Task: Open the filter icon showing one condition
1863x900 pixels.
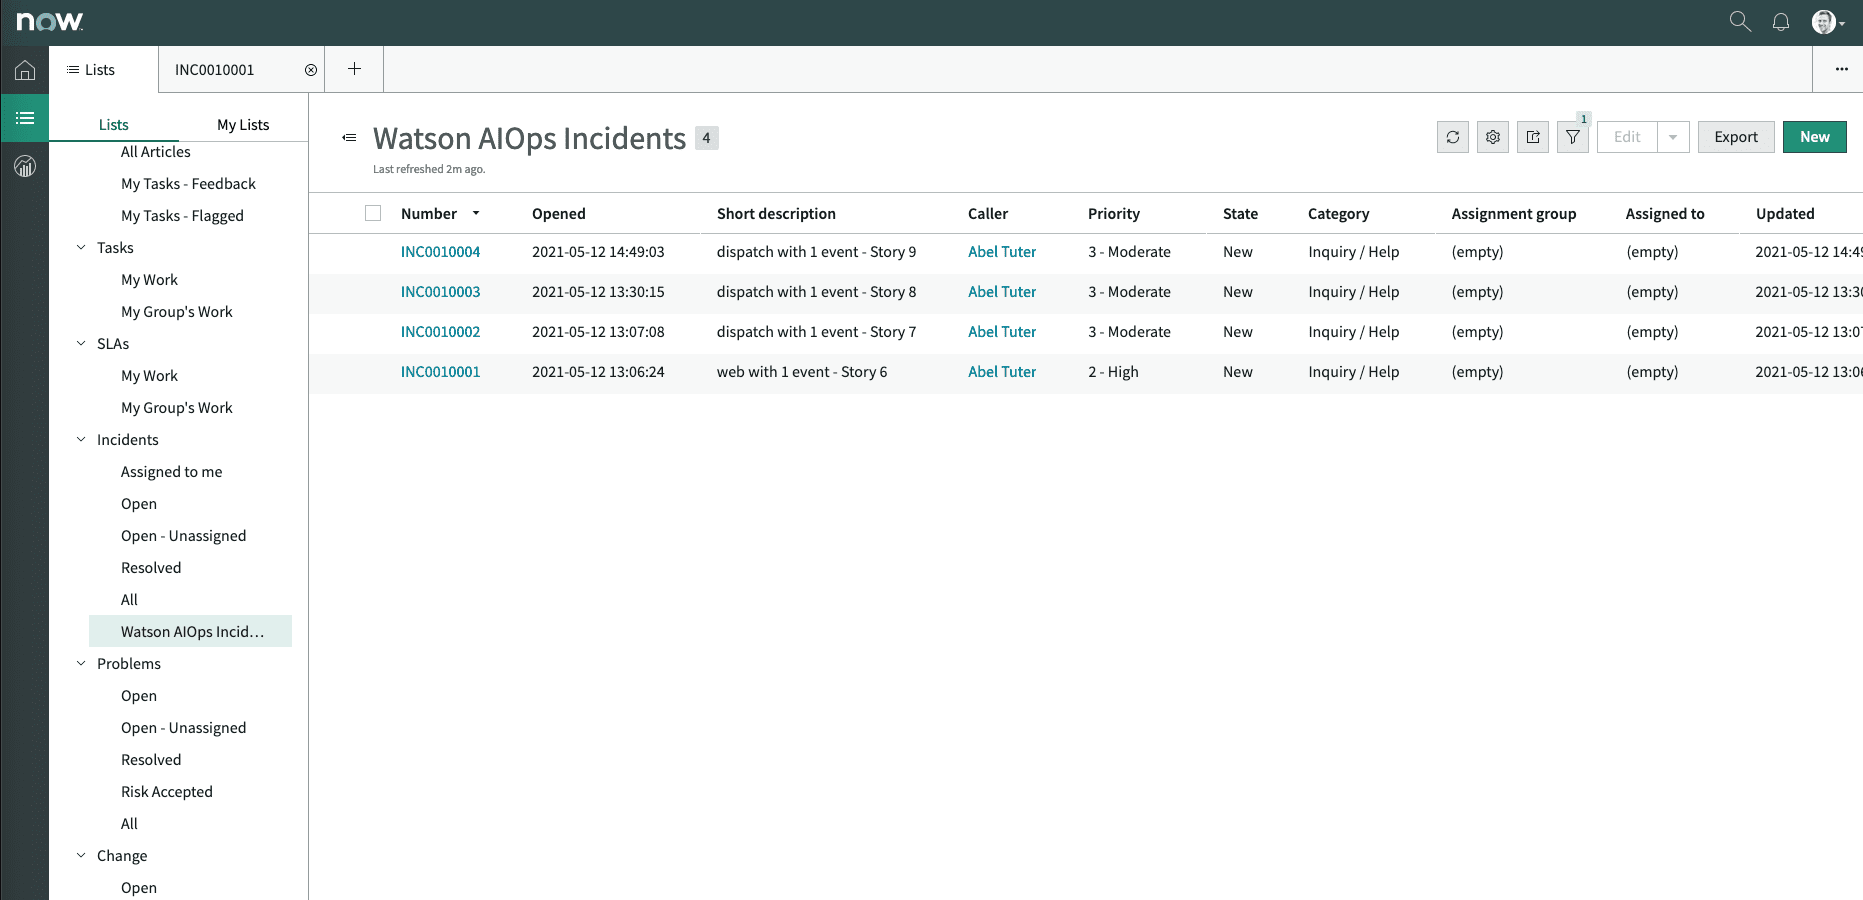Action: tap(1572, 137)
